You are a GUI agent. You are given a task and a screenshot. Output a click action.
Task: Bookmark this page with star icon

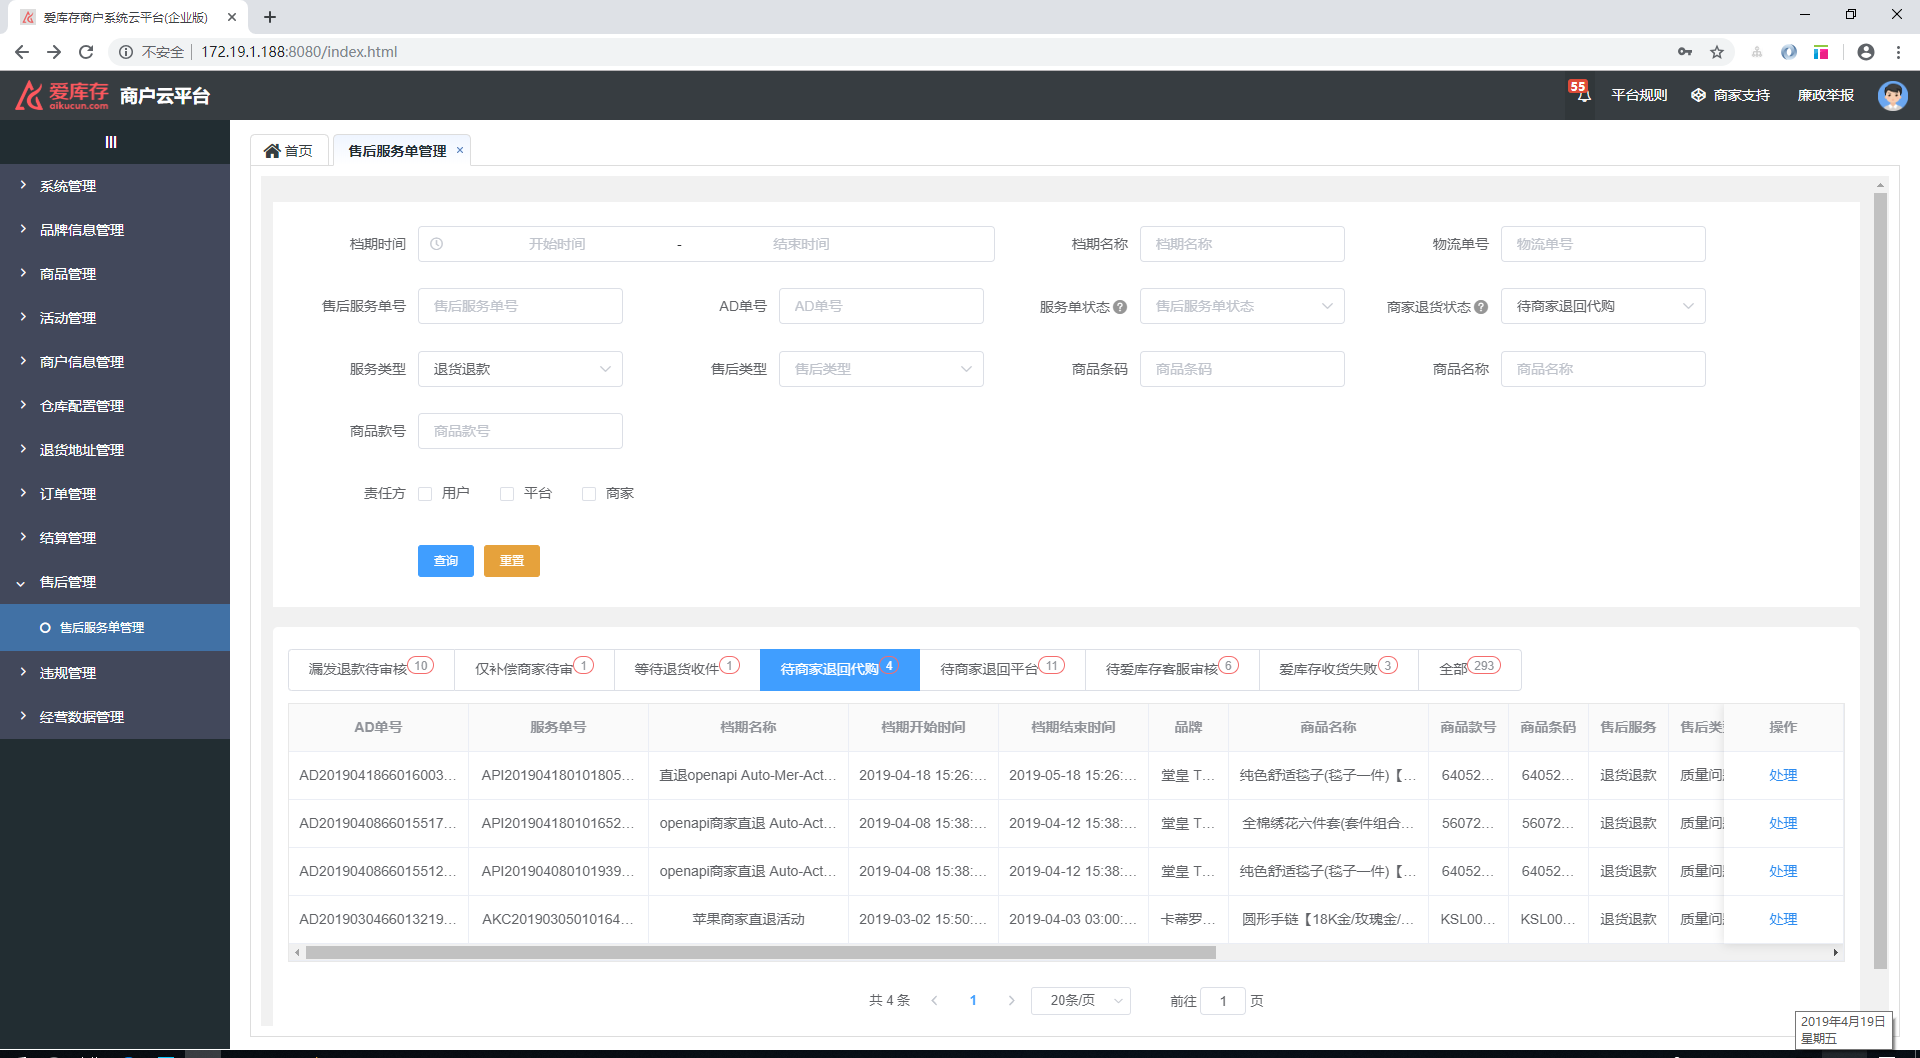coord(1717,52)
